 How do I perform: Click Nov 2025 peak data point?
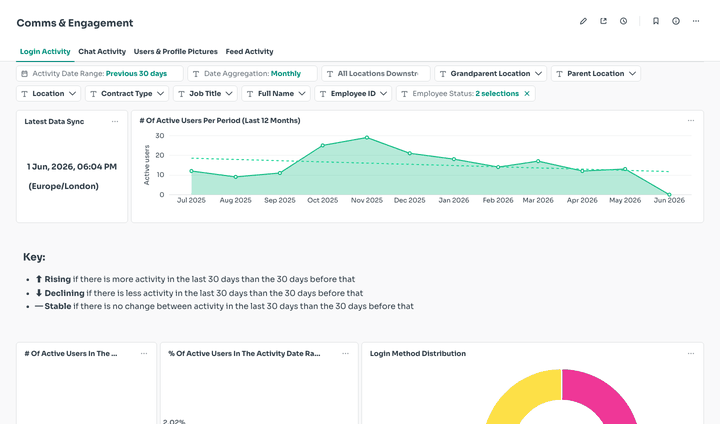point(367,138)
